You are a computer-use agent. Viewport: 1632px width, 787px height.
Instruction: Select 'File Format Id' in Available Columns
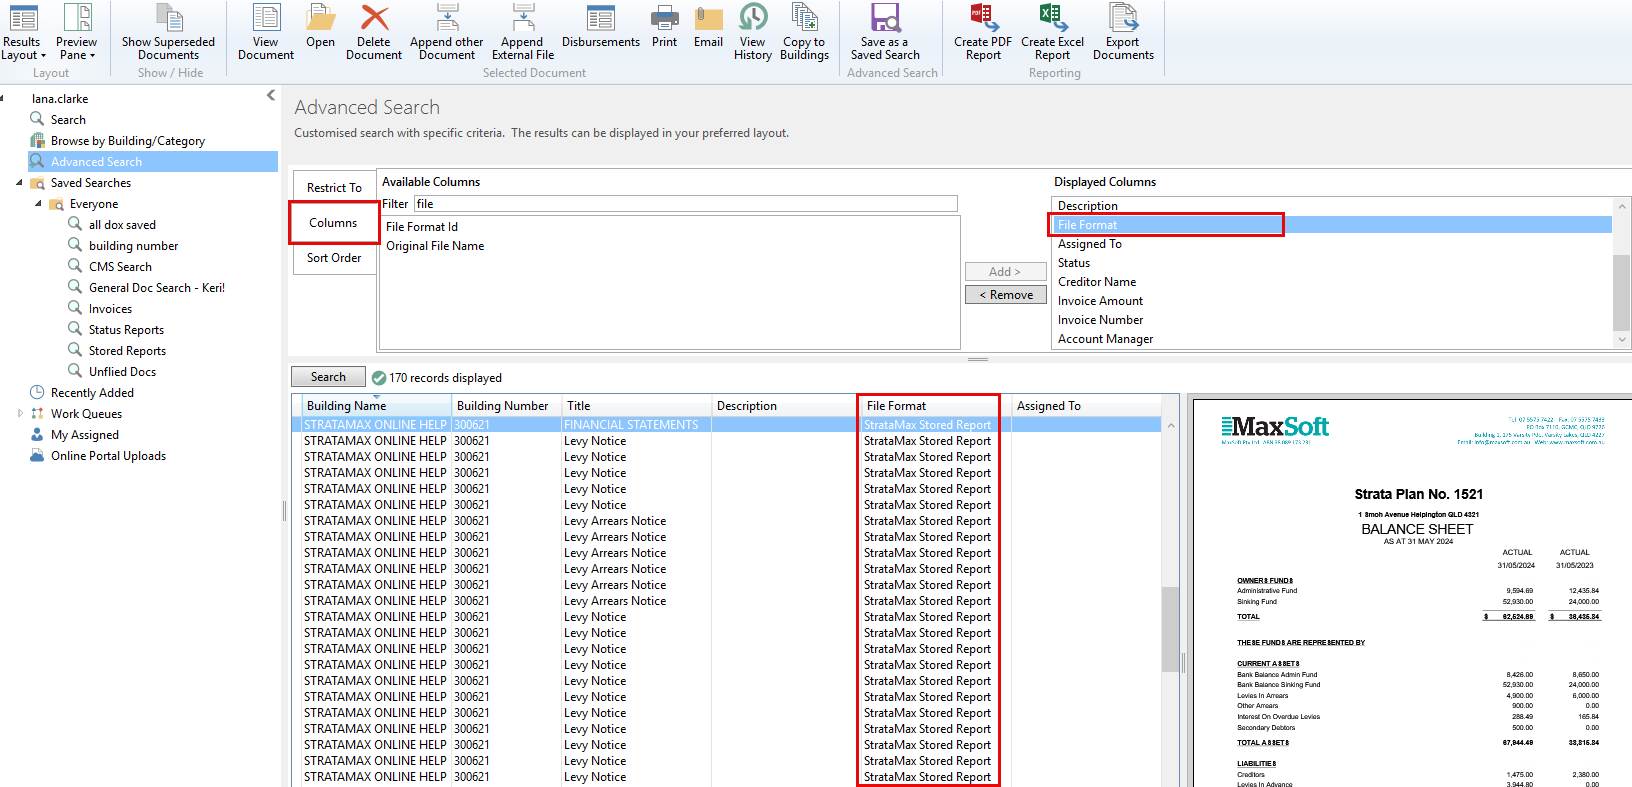pyautogui.click(x=422, y=227)
